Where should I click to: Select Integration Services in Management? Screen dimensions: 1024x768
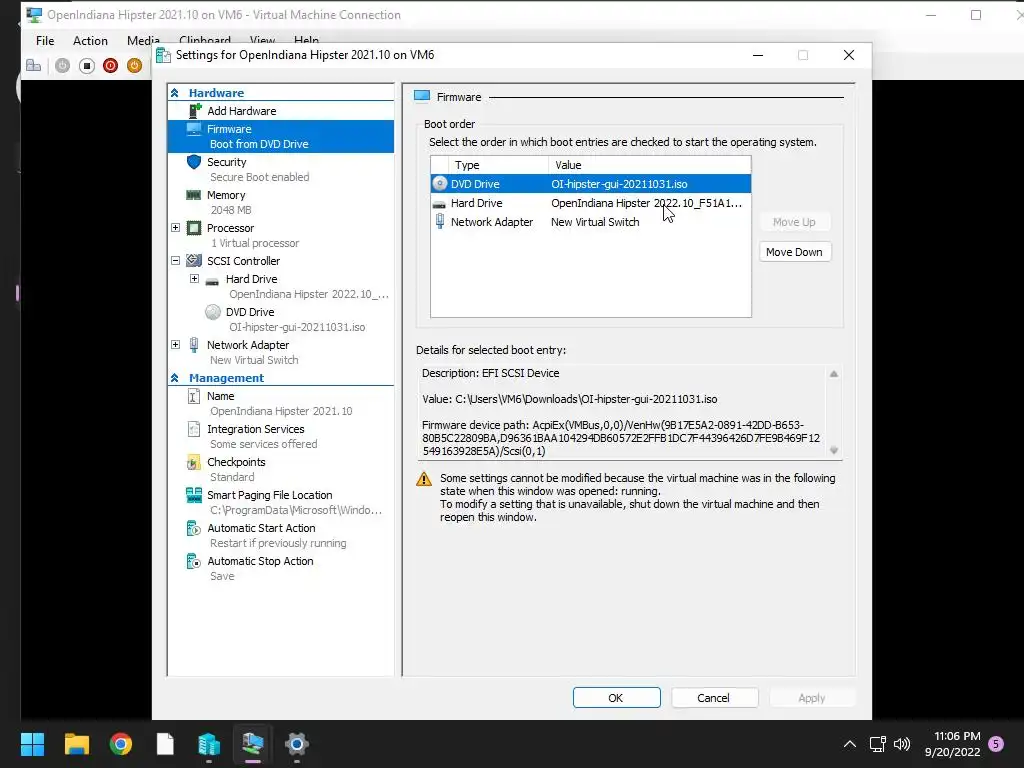click(280, 436)
